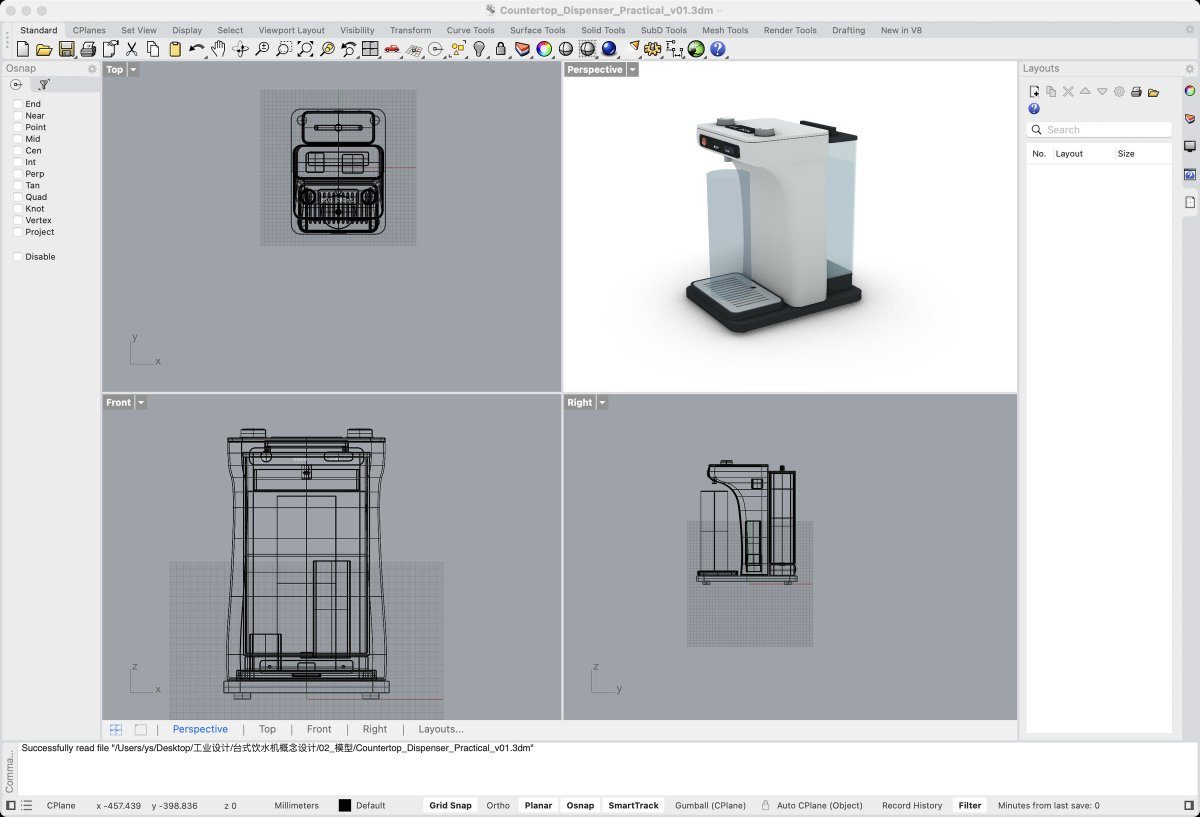Open the Default layer selector in the status bar

pos(370,806)
